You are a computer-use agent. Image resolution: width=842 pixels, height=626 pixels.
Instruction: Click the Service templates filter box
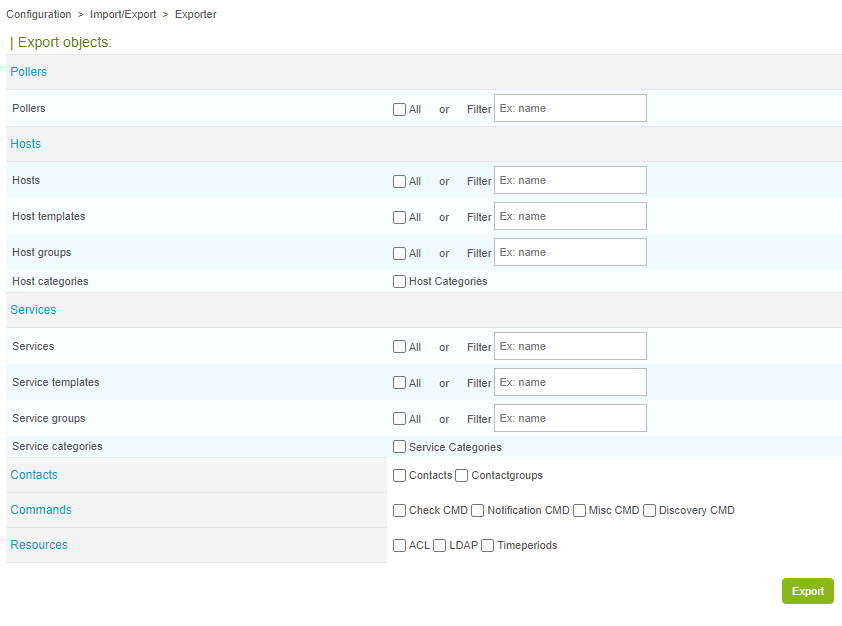(x=570, y=383)
